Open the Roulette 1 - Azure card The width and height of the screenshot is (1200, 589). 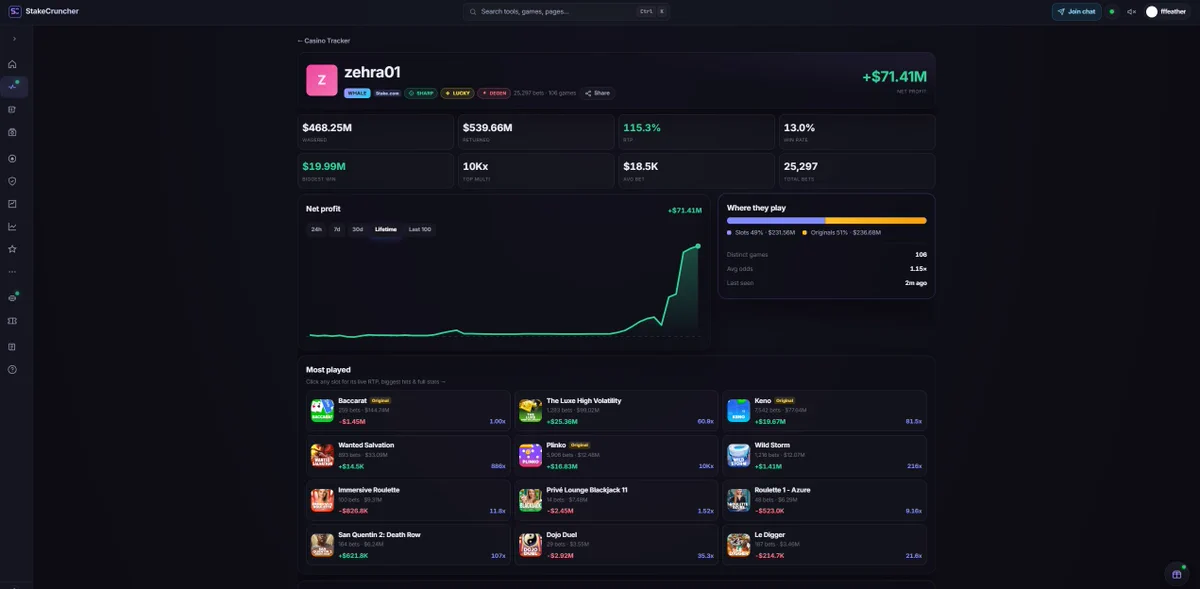824,500
